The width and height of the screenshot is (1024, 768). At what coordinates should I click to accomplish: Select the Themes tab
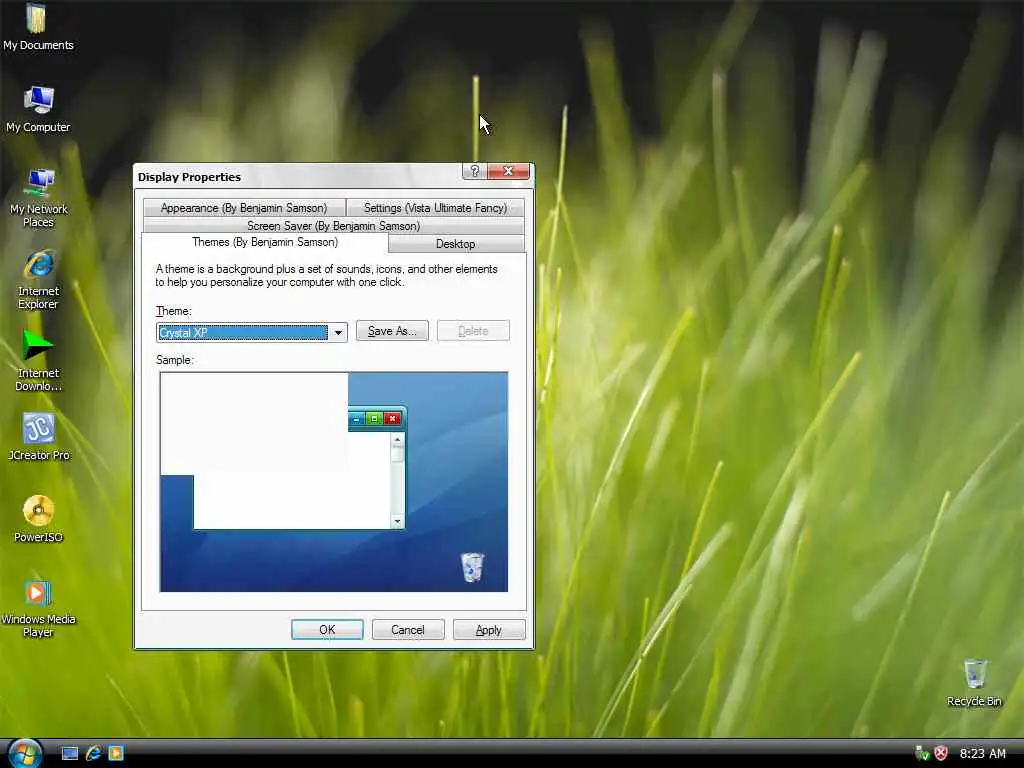(x=264, y=242)
